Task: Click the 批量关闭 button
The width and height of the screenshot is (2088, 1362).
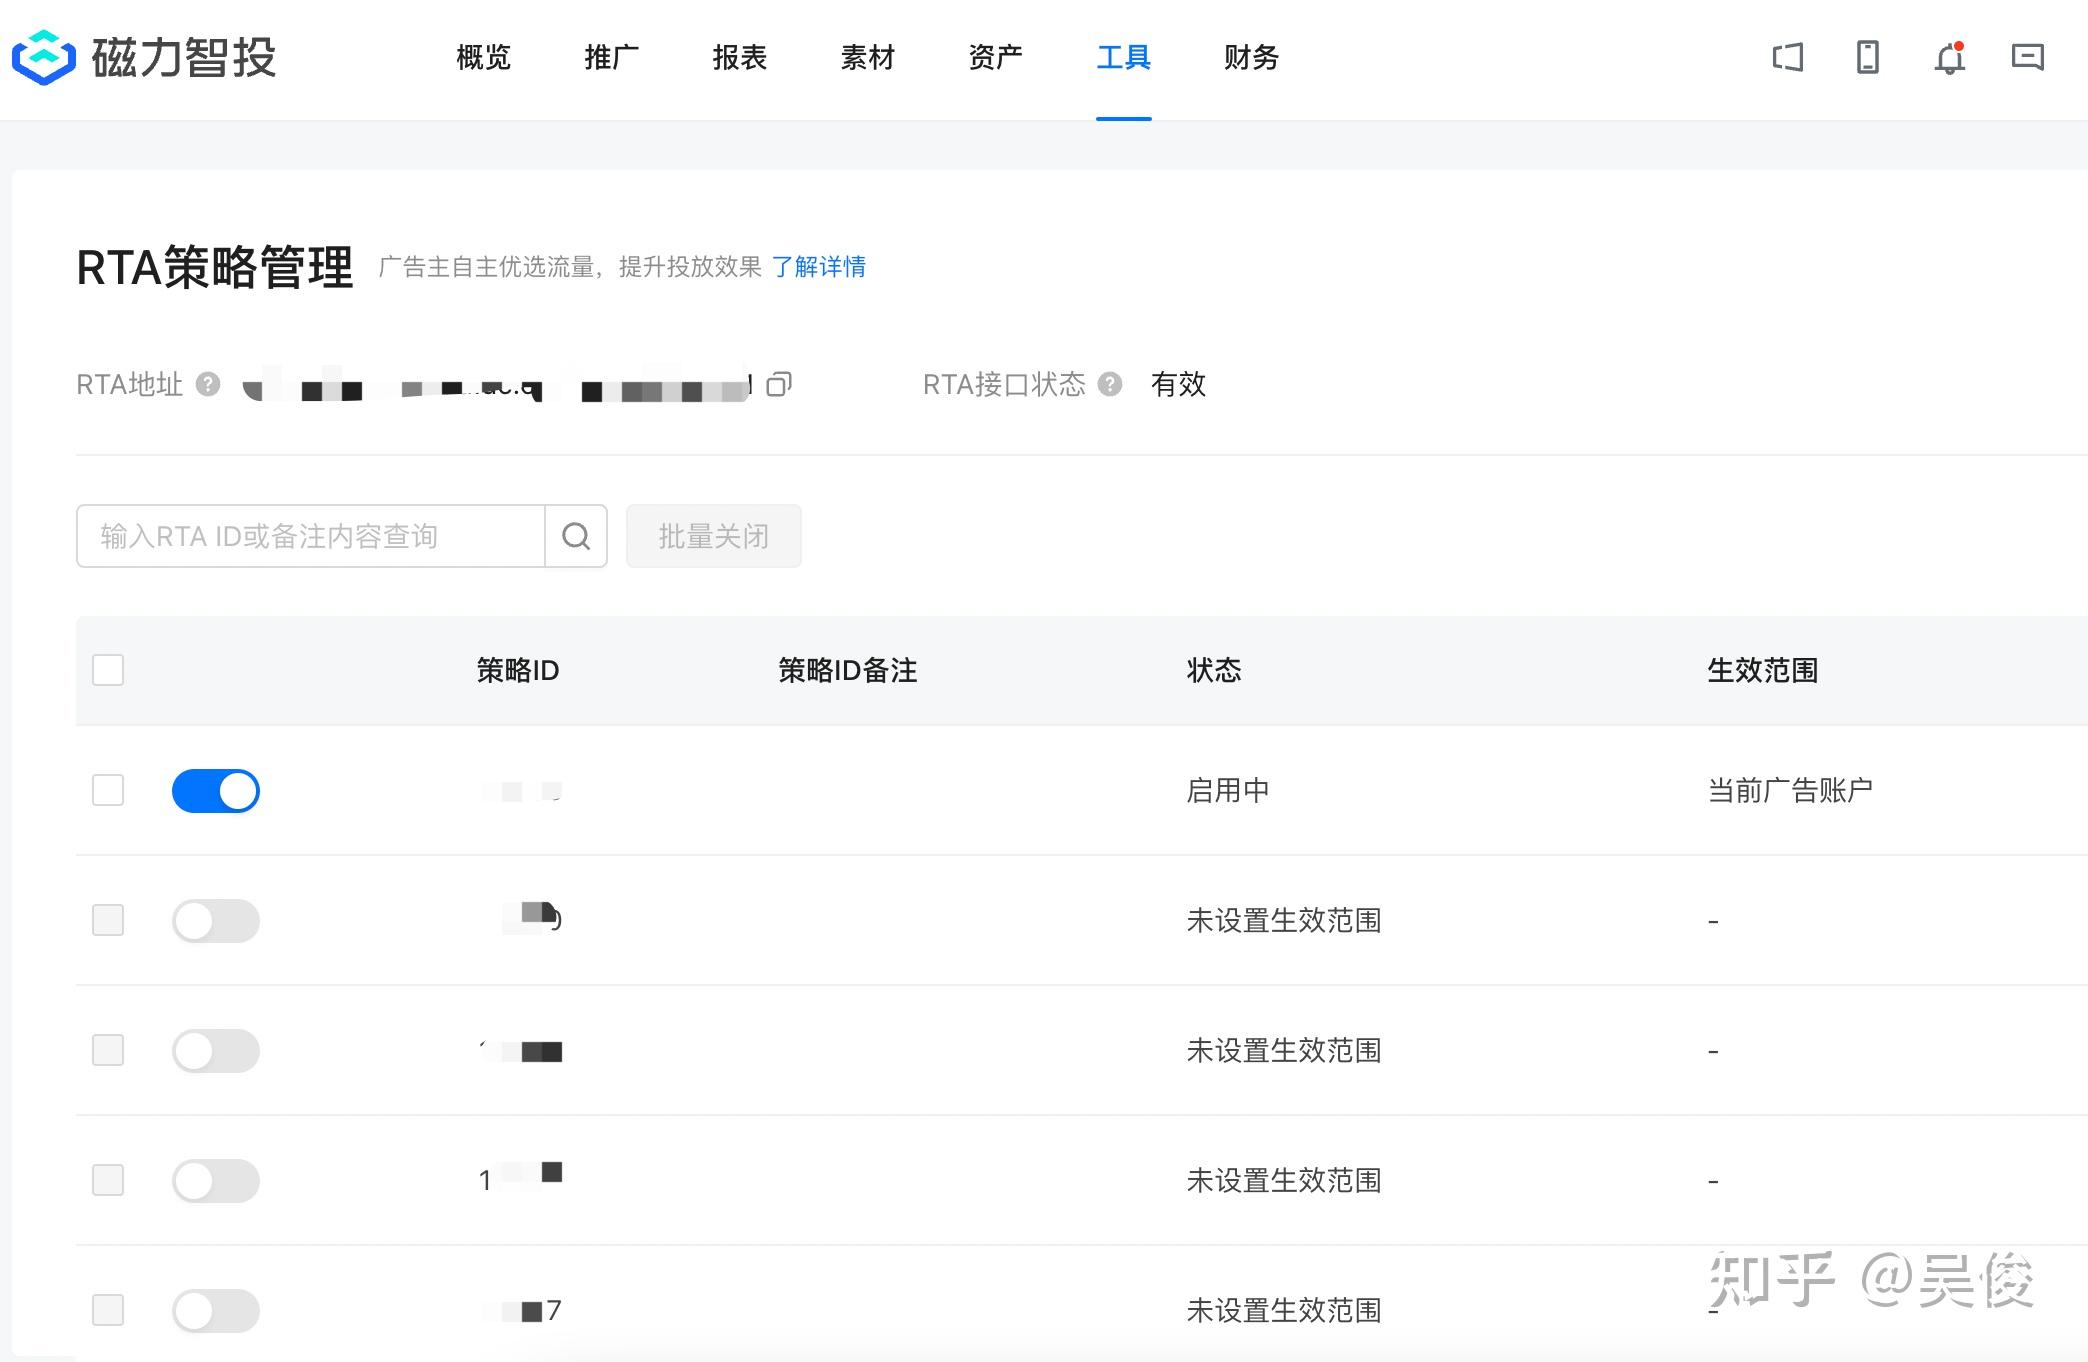Action: [x=713, y=536]
